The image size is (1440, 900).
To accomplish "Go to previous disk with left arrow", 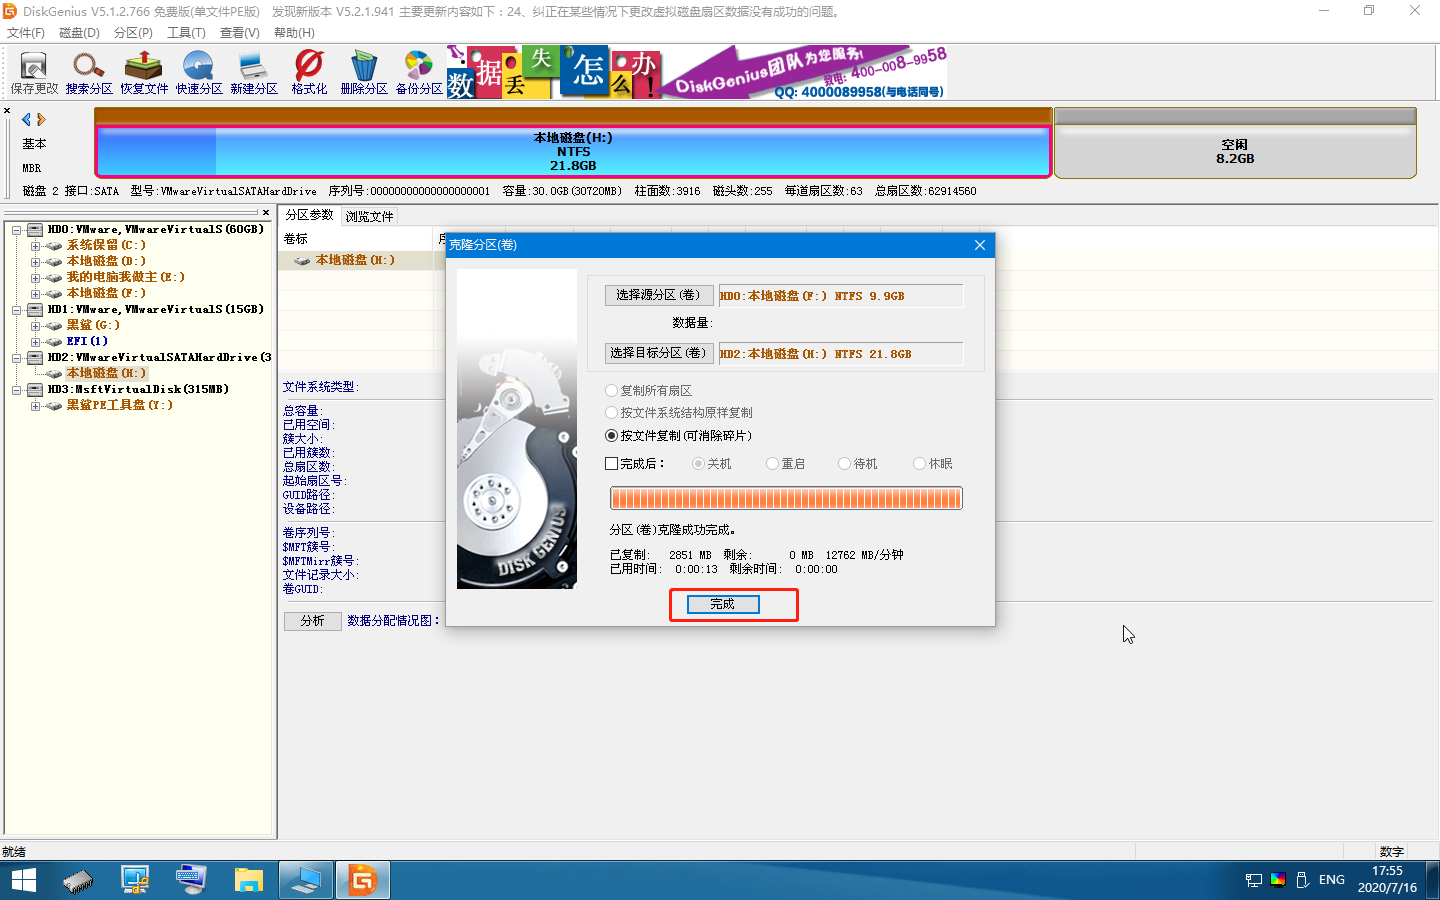I will 27,119.
